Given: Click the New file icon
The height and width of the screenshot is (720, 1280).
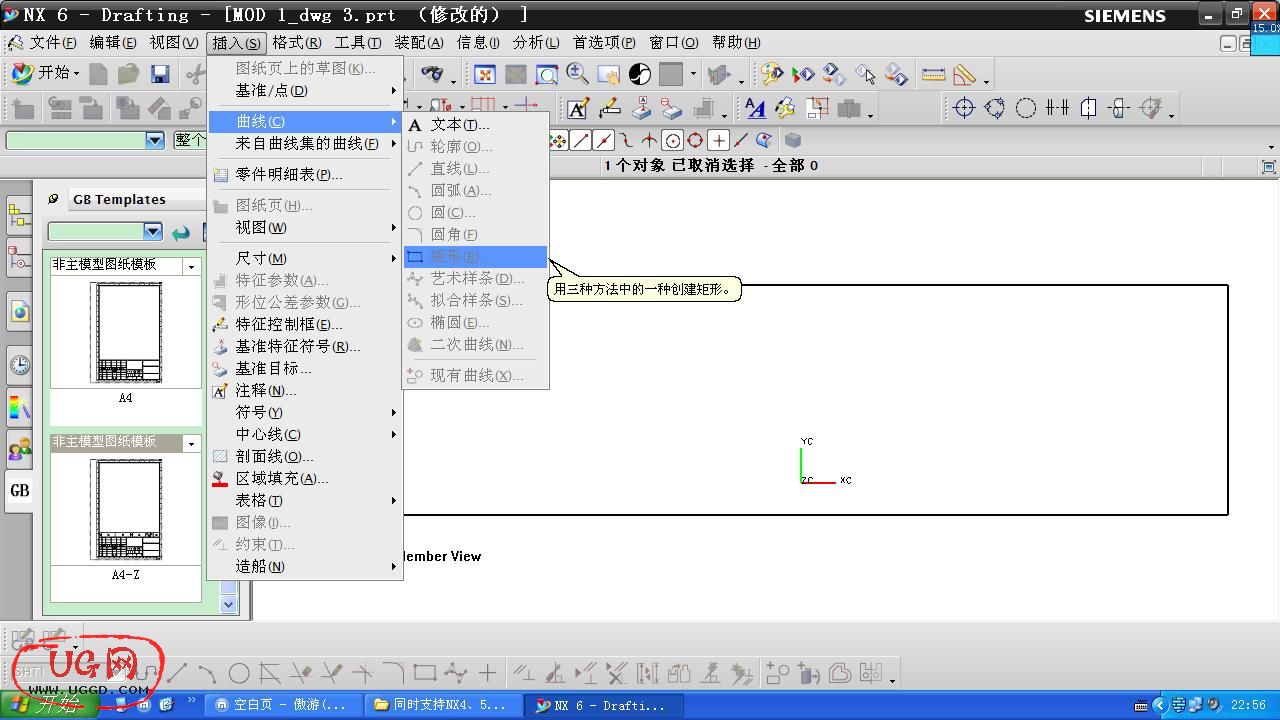Looking at the screenshot, I should [x=98, y=74].
